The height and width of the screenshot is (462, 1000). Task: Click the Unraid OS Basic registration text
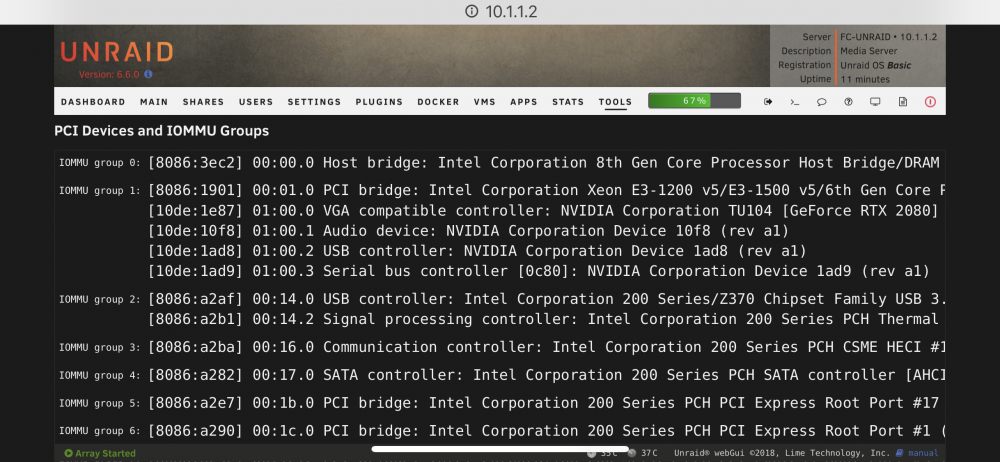[876, 65]
